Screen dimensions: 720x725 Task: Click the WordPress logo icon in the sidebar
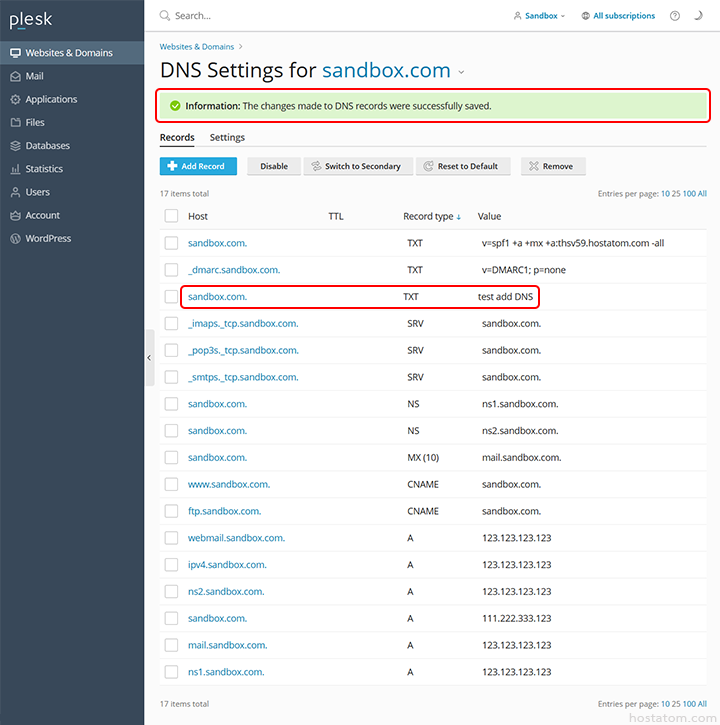click(x=15, y=239)
